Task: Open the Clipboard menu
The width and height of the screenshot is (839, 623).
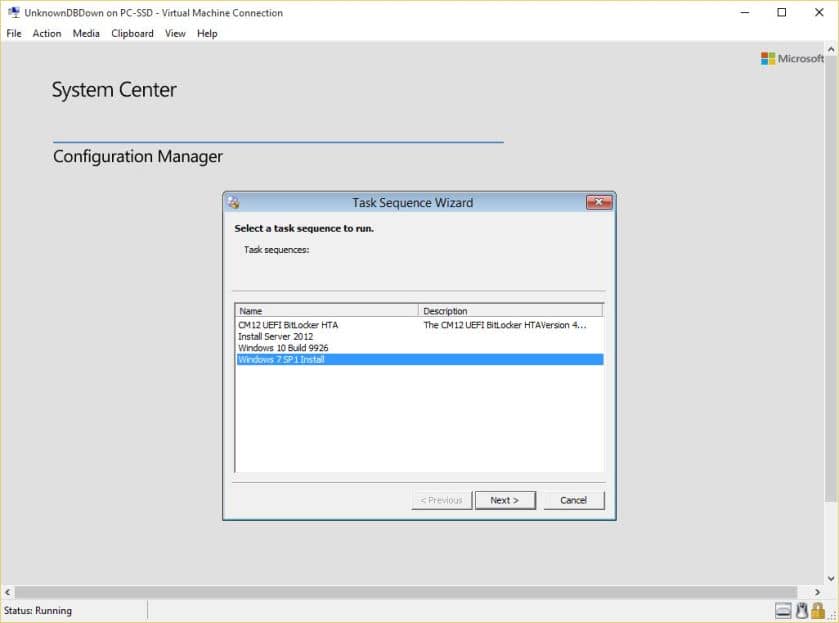Action: coord(131,33)
